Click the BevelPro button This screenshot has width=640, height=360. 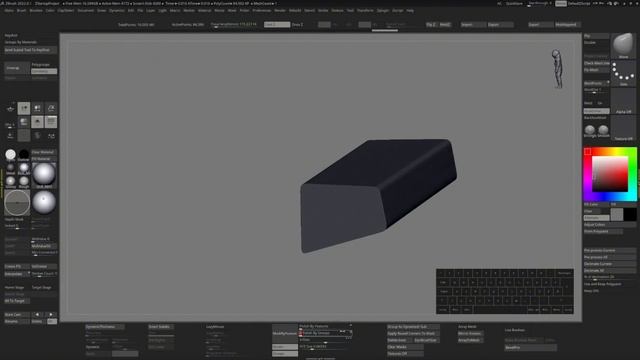[531, 348]
